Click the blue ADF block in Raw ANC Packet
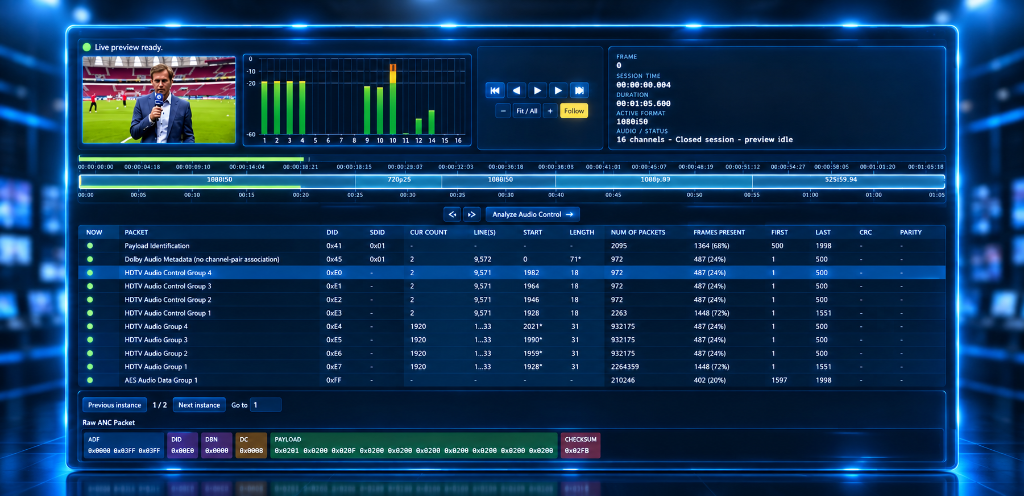The image size is (1024, 496). coord(124,445)
